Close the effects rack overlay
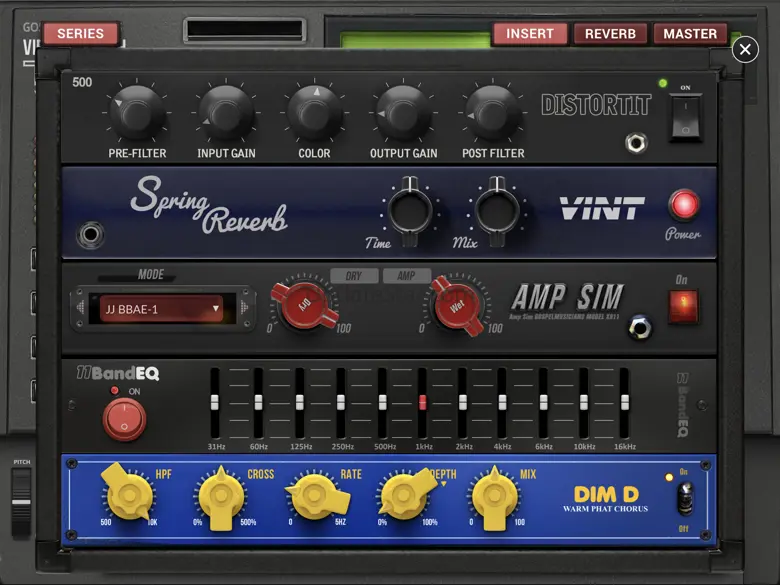This screenshot has width=780, height=585. [745, 49]
